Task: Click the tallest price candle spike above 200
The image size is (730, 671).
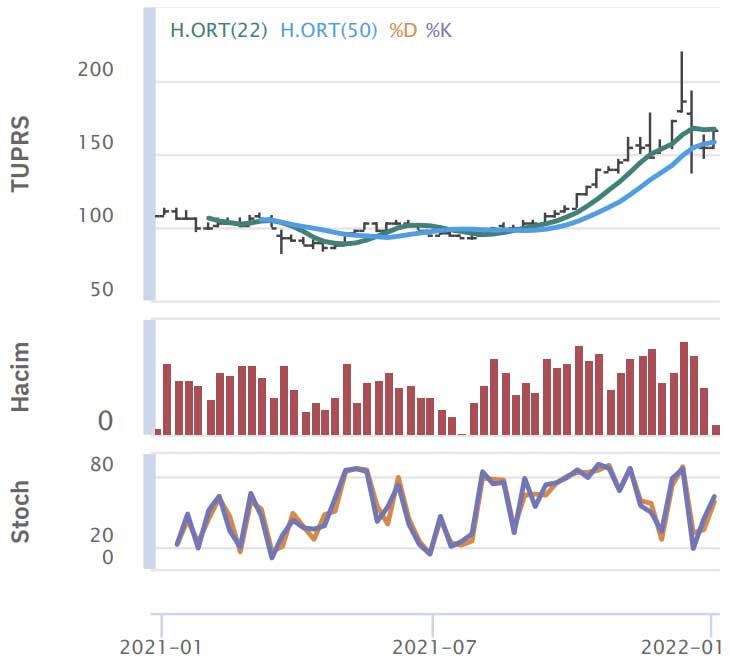Action: pos(682,81)
